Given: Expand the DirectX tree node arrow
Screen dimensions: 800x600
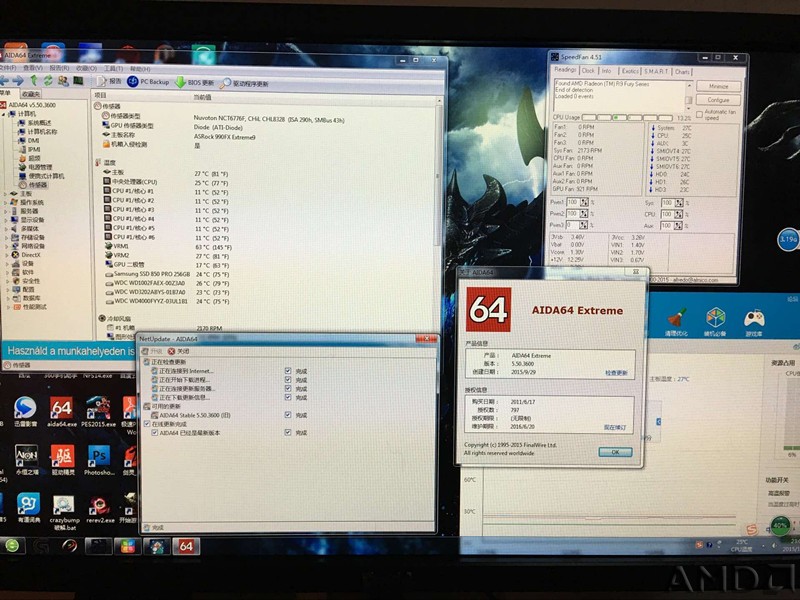Looking at the screenshot, I should click(5, 255).
